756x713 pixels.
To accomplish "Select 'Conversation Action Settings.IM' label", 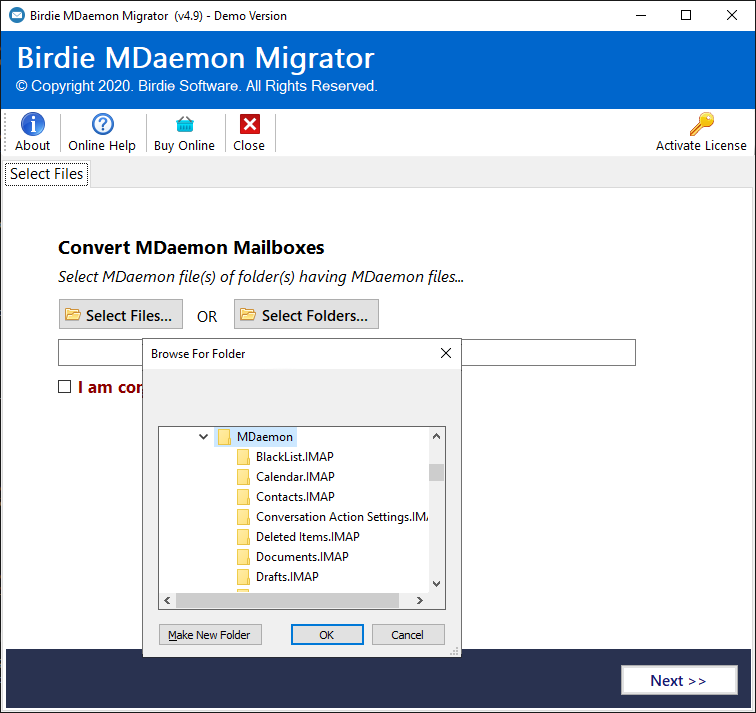I will tap(342, 517).
